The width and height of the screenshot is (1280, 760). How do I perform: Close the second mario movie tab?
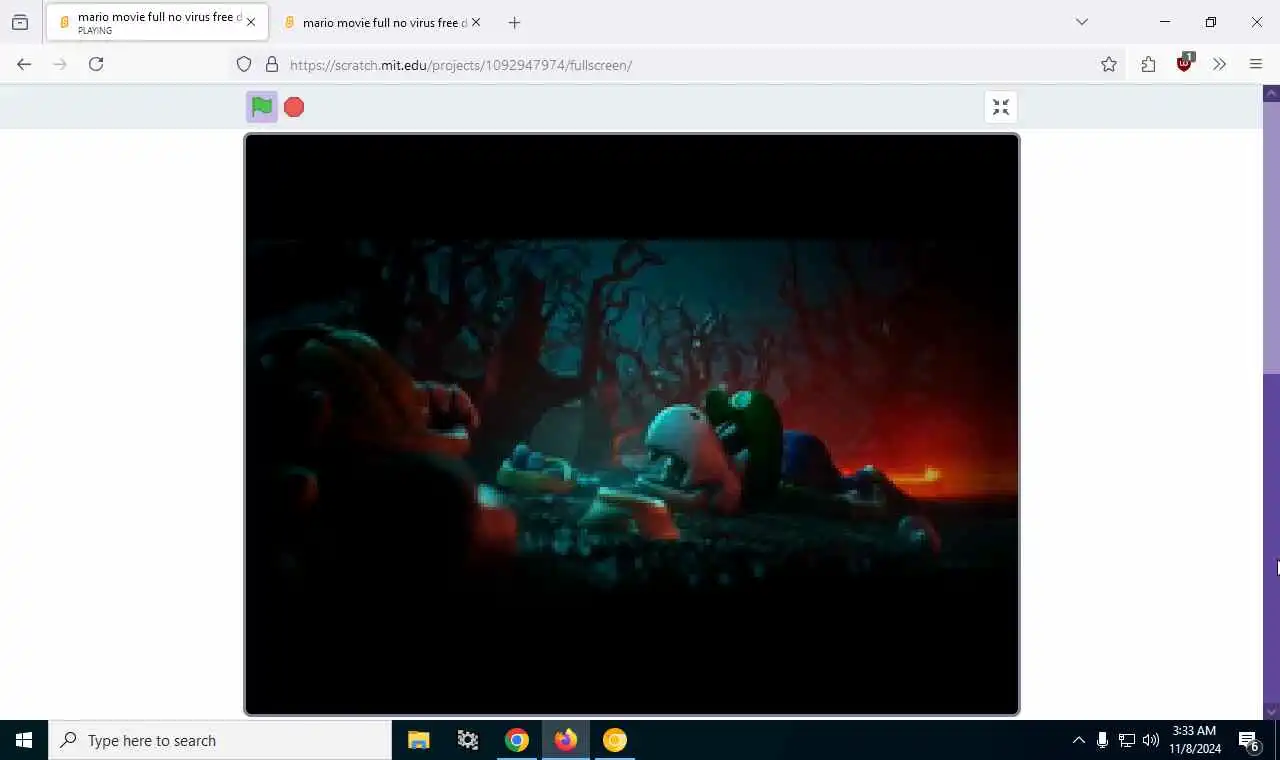tap(476, 22)
